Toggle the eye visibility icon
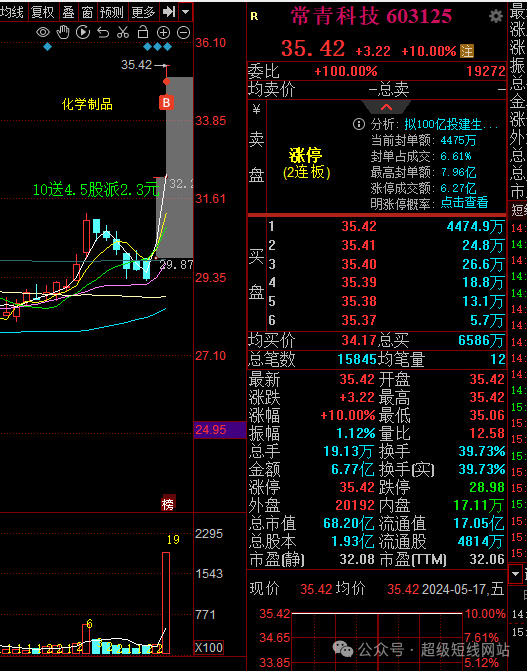 [x=42, y=33]
